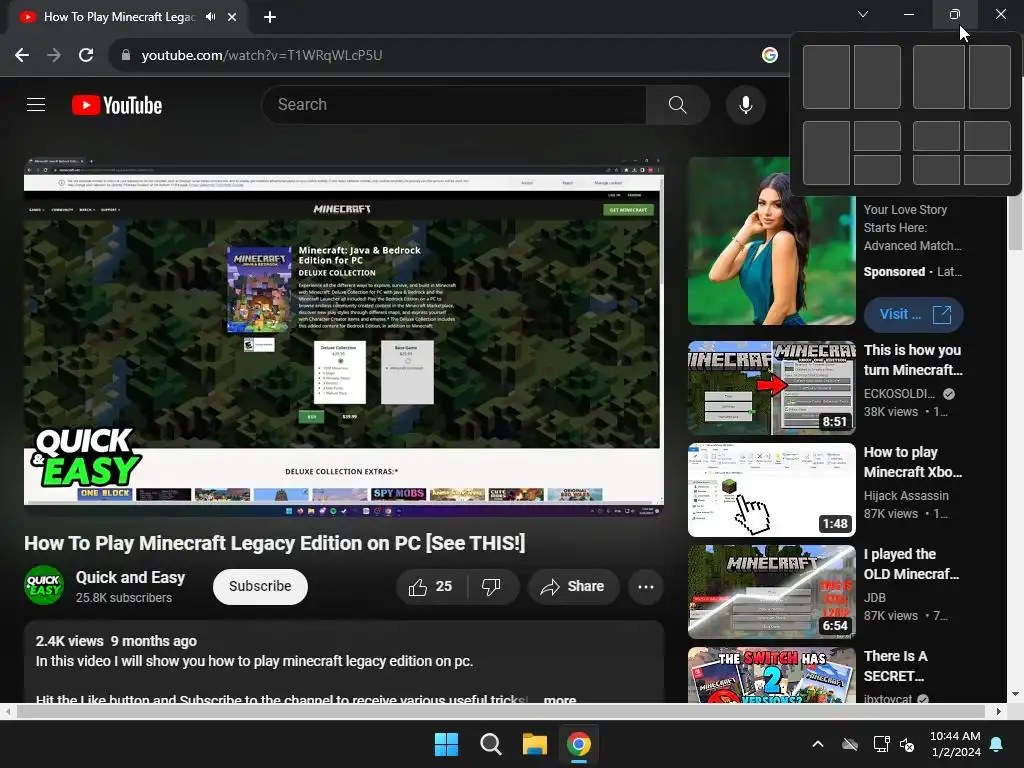
Task: Open 'This is how you turn Minecraft' thumbnail
Action: tap(771, 388)
